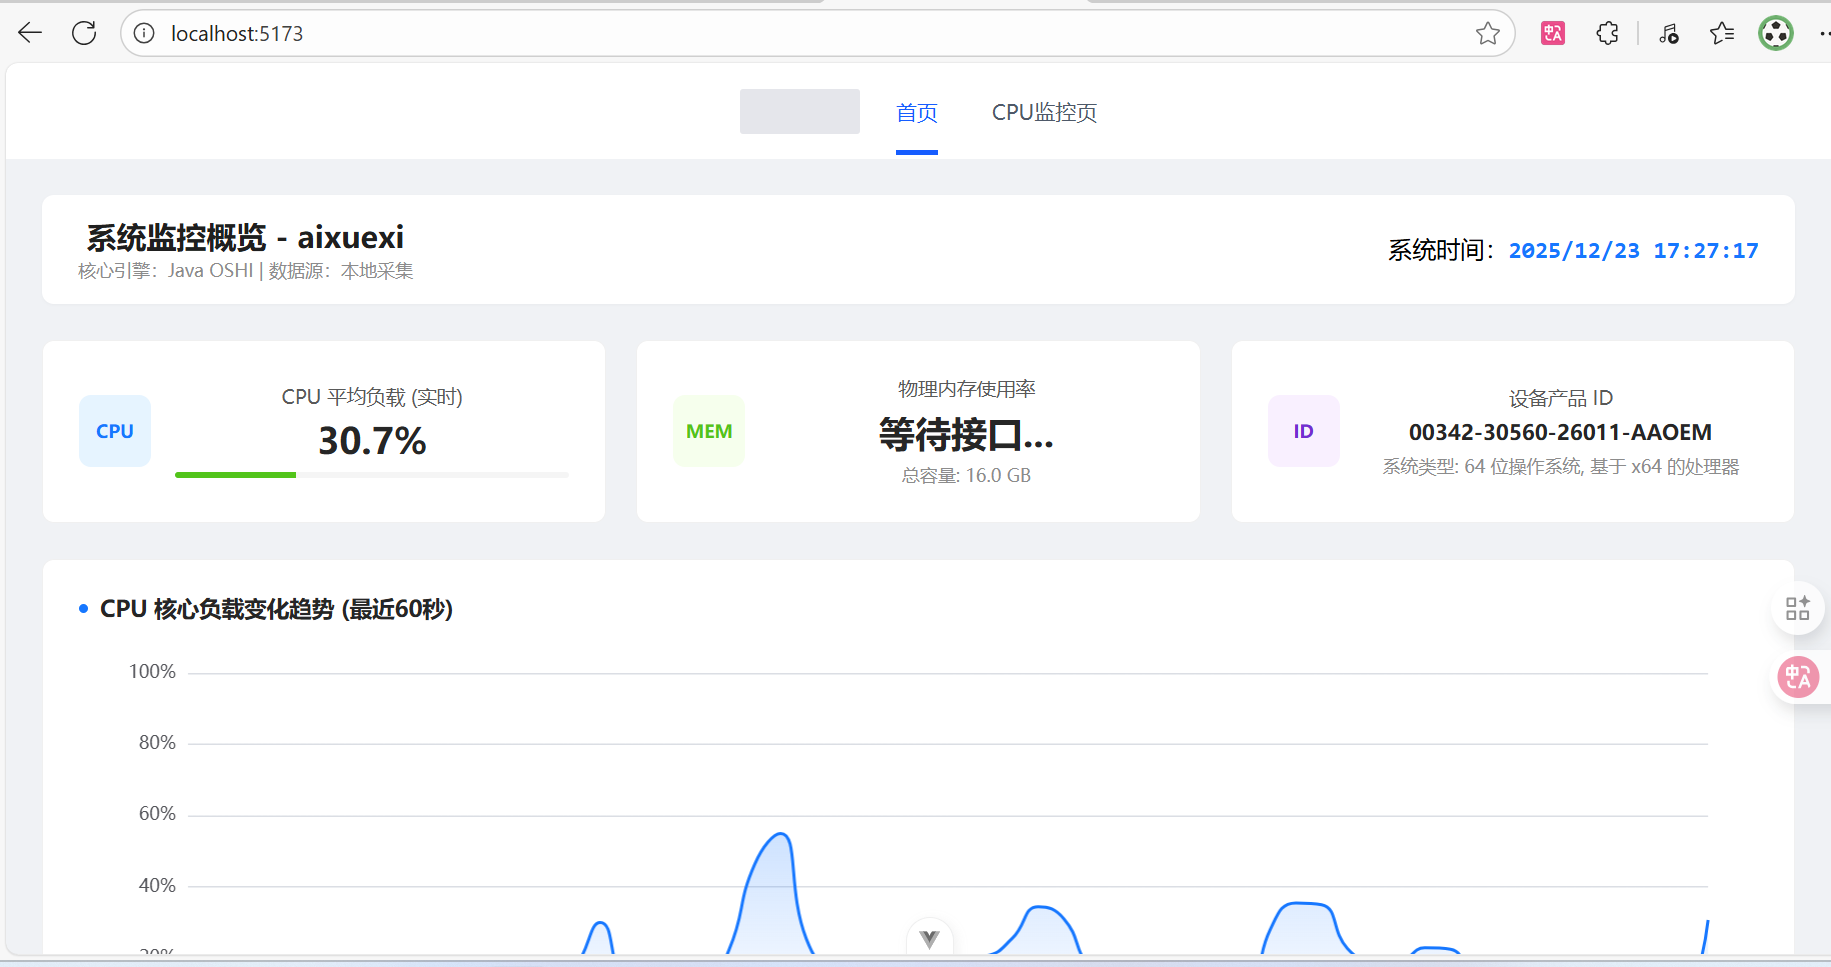The width and height of the screenshot is (1831, 967).
Task: Click the gray logo placeholder in navbar
Action: coord(800,111)
